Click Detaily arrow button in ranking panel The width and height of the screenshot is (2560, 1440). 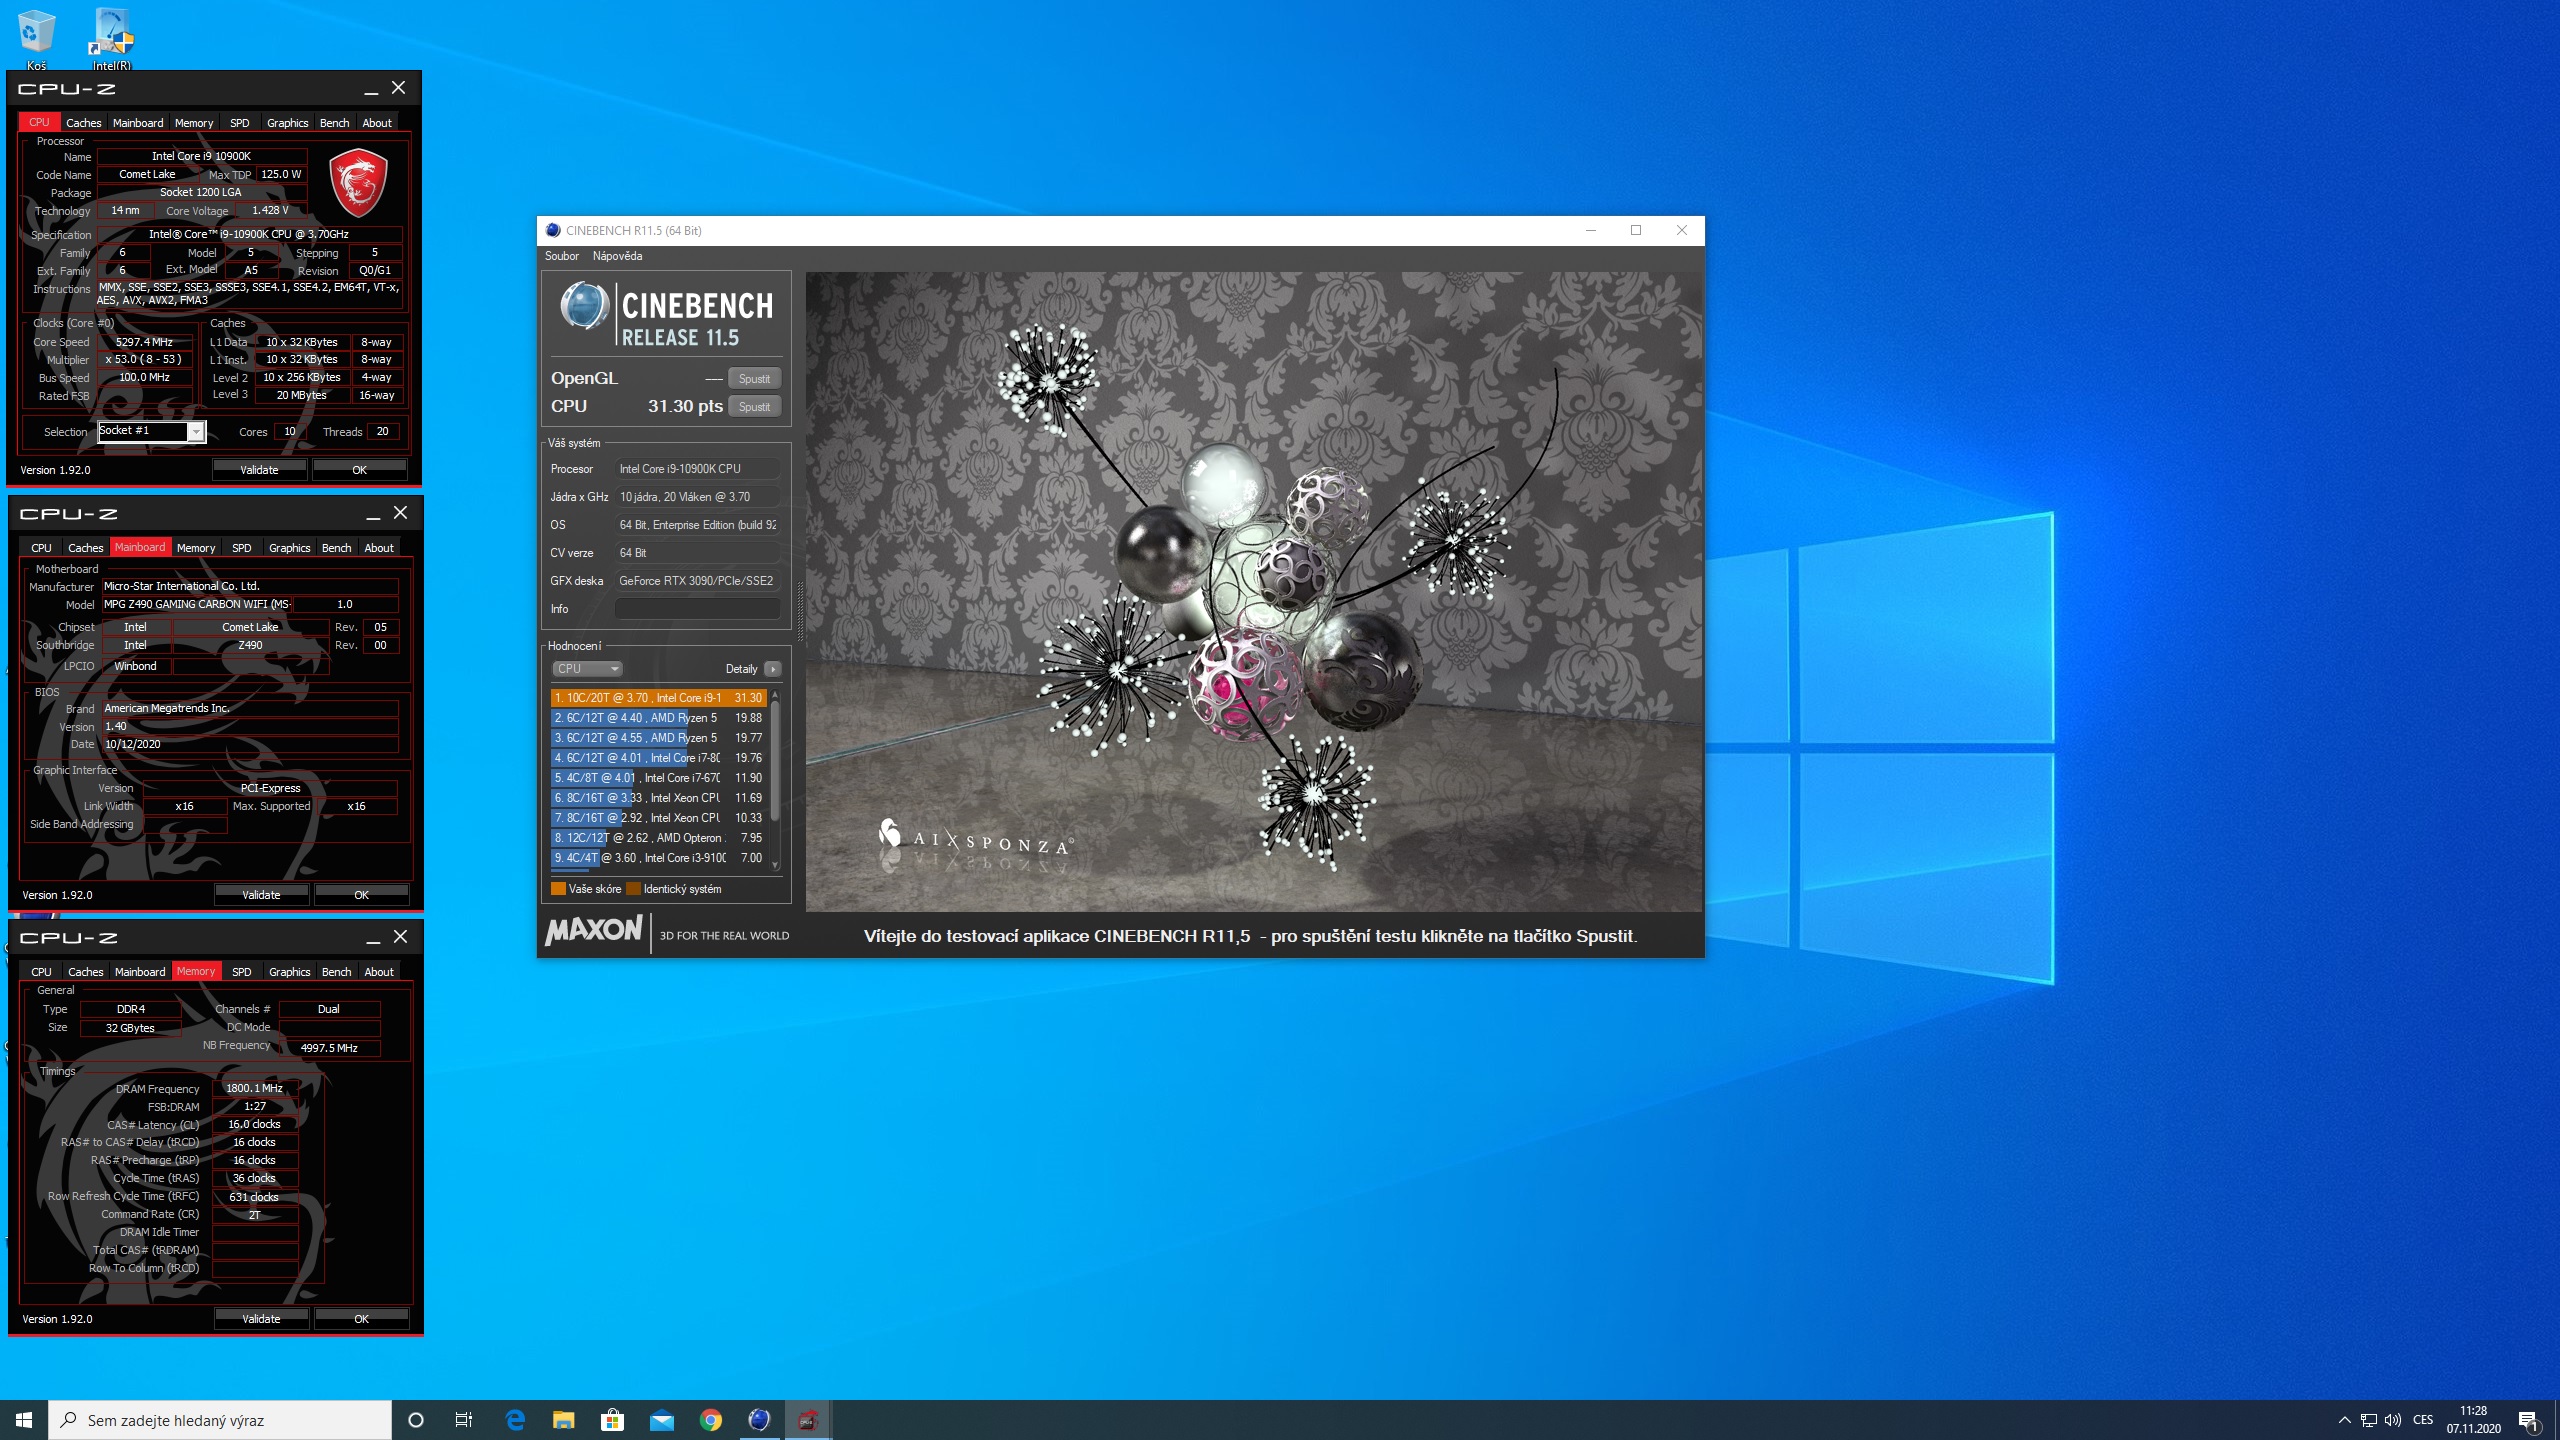point(772,669)
